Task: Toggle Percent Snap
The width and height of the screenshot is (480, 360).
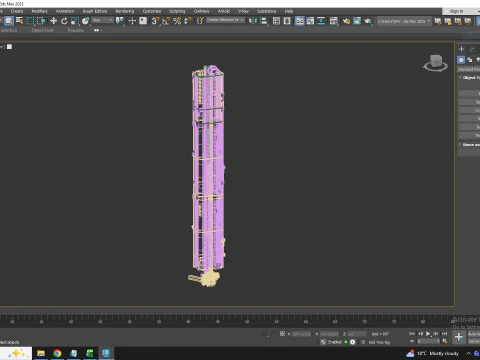Action: 177,21
